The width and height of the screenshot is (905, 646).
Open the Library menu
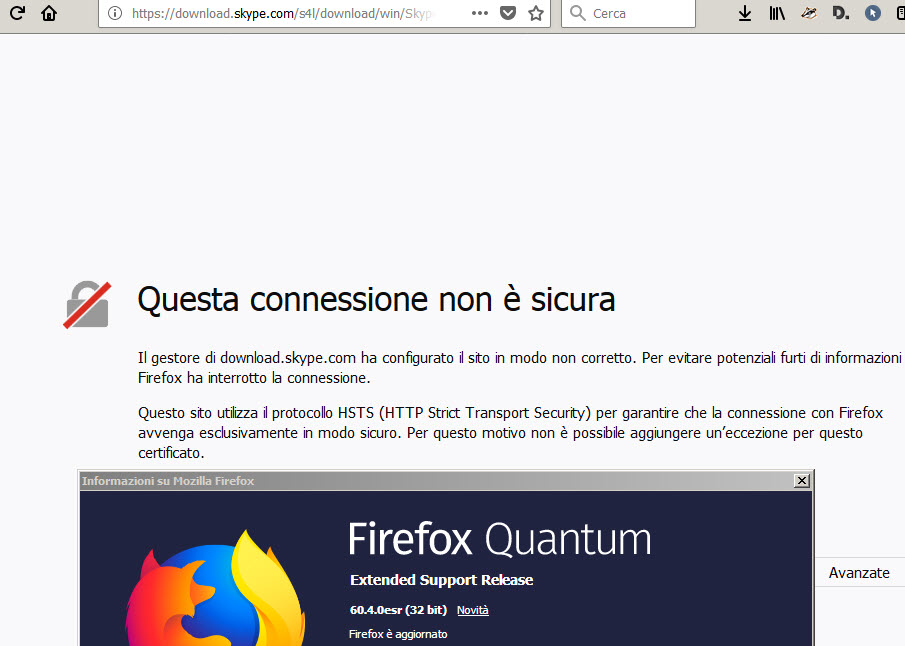coord(777,13)
